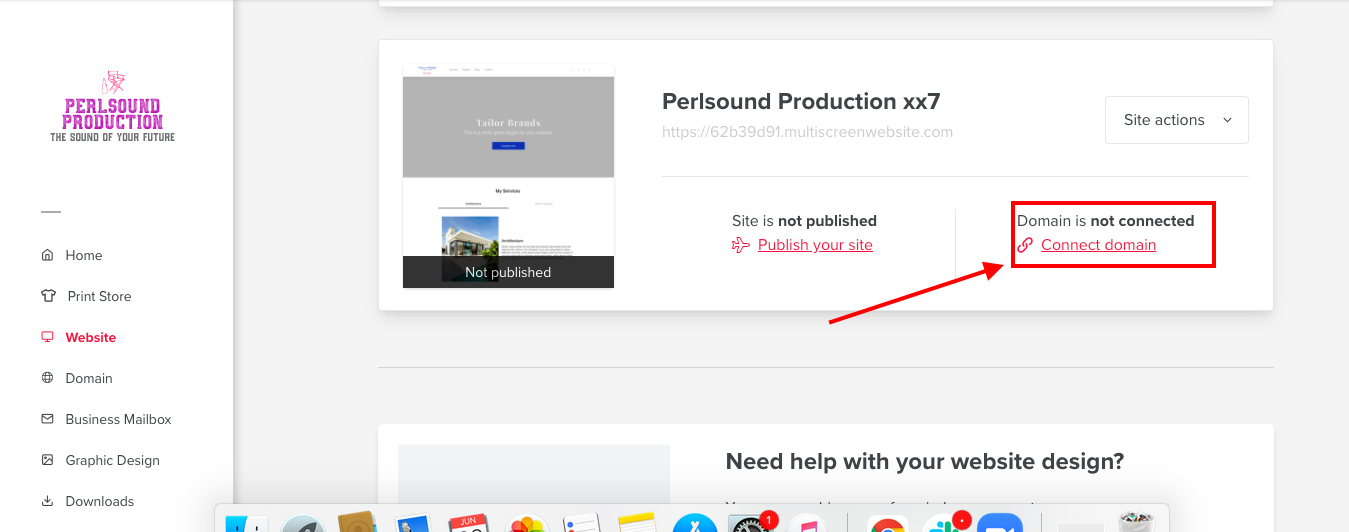This screenshot has width=1349, height=532.
Task: Open Print Store in sidebar menu
Action: coord(99,296)
